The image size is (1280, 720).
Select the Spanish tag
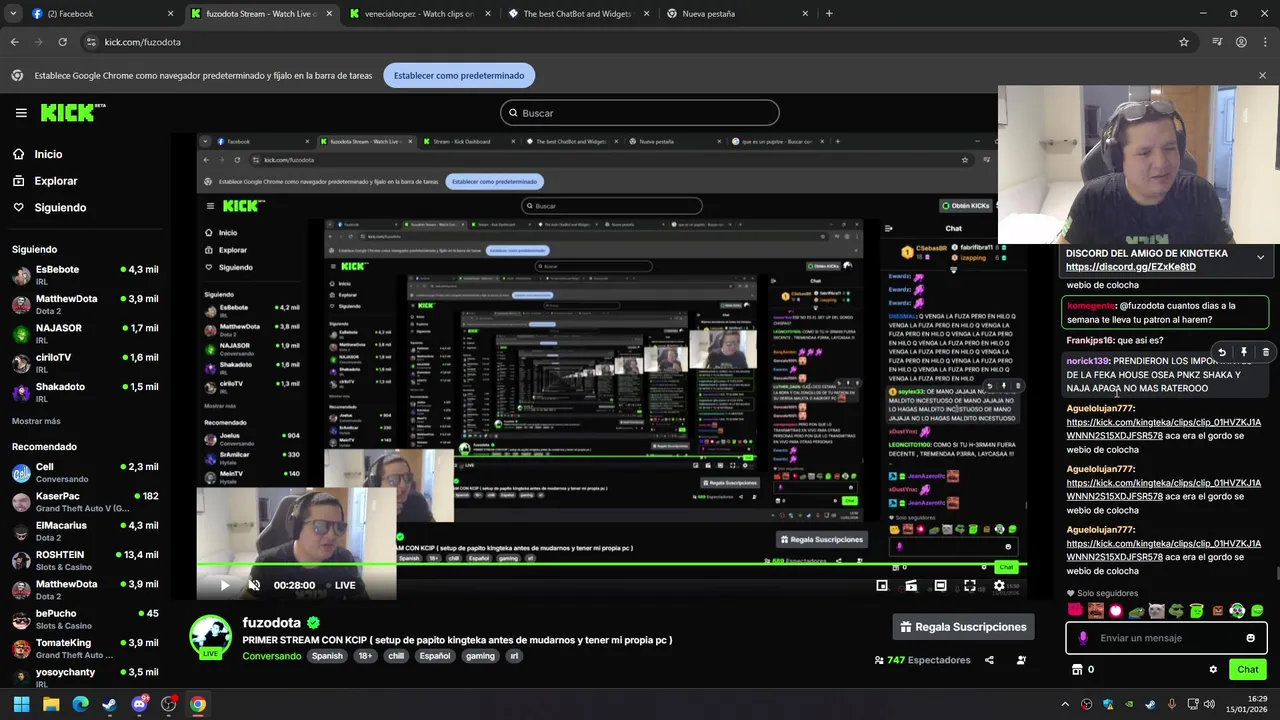pyautogui.click(x=327, y=656)
